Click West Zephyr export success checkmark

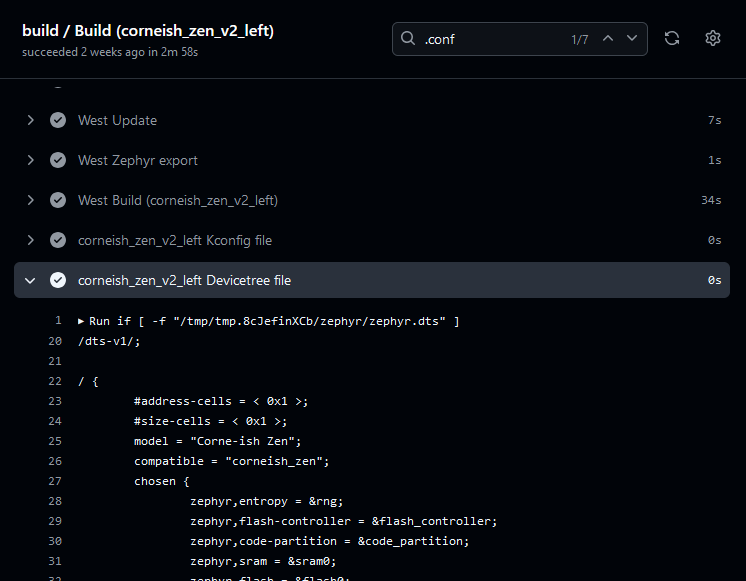click(58, 160)
